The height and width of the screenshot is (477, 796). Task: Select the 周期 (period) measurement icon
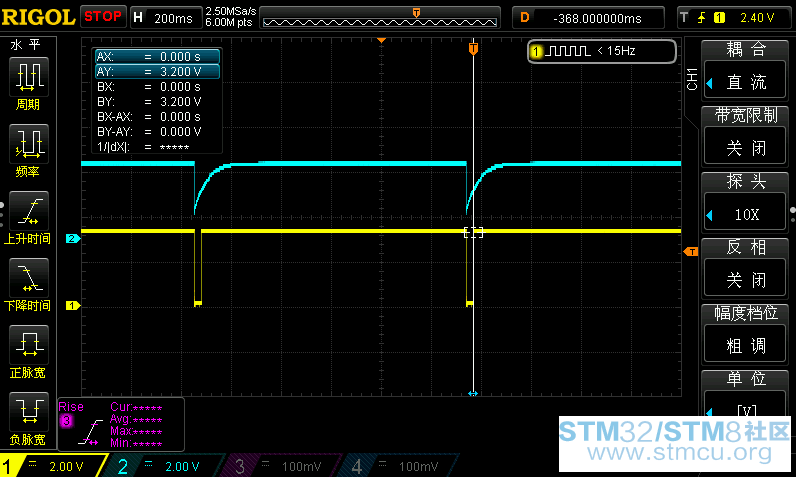pos(28,82)
